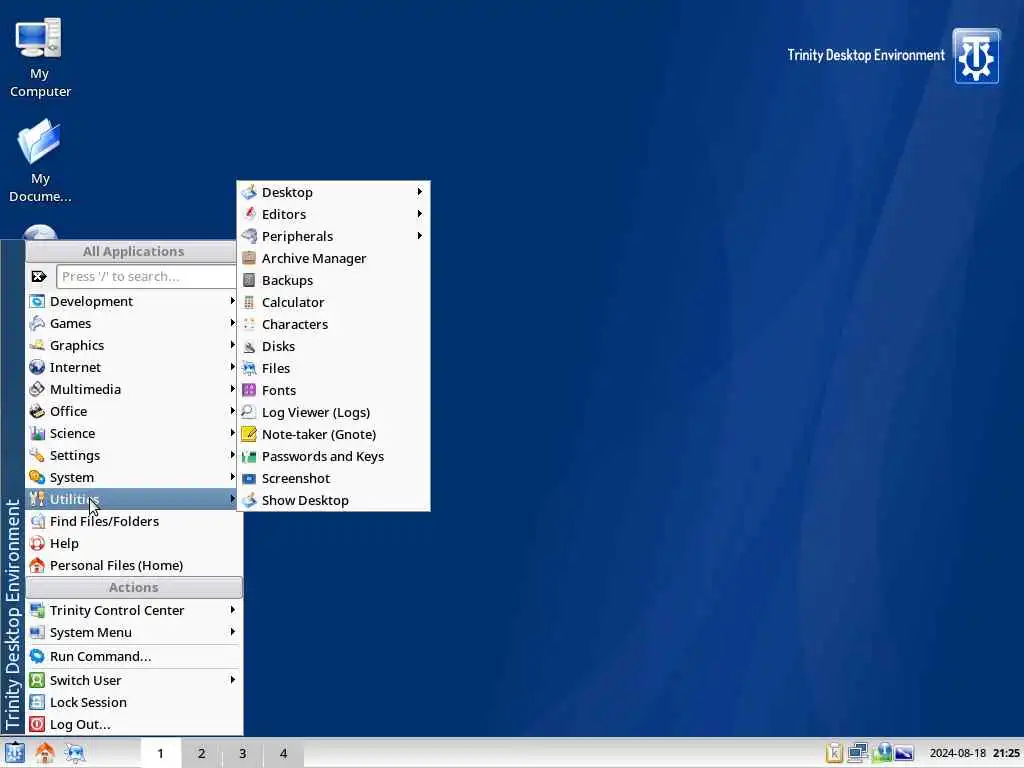Open the Internet menu category

click(x=132, y=367)
